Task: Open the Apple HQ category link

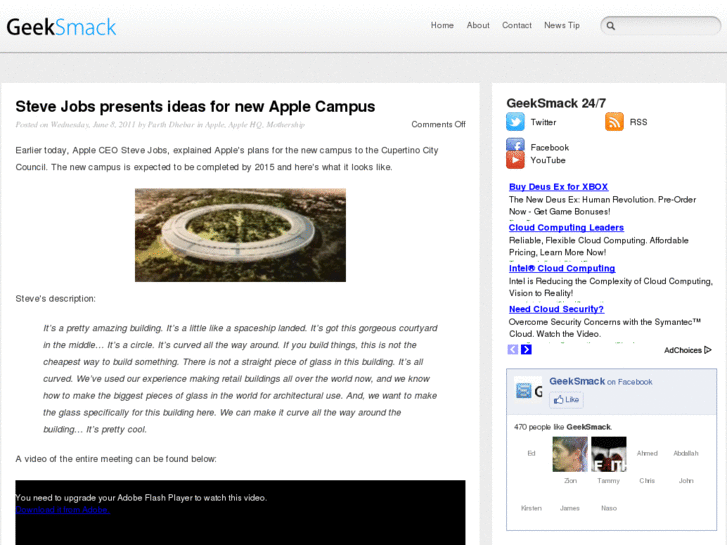Action: pyautogui.click(x=245, y=124)
